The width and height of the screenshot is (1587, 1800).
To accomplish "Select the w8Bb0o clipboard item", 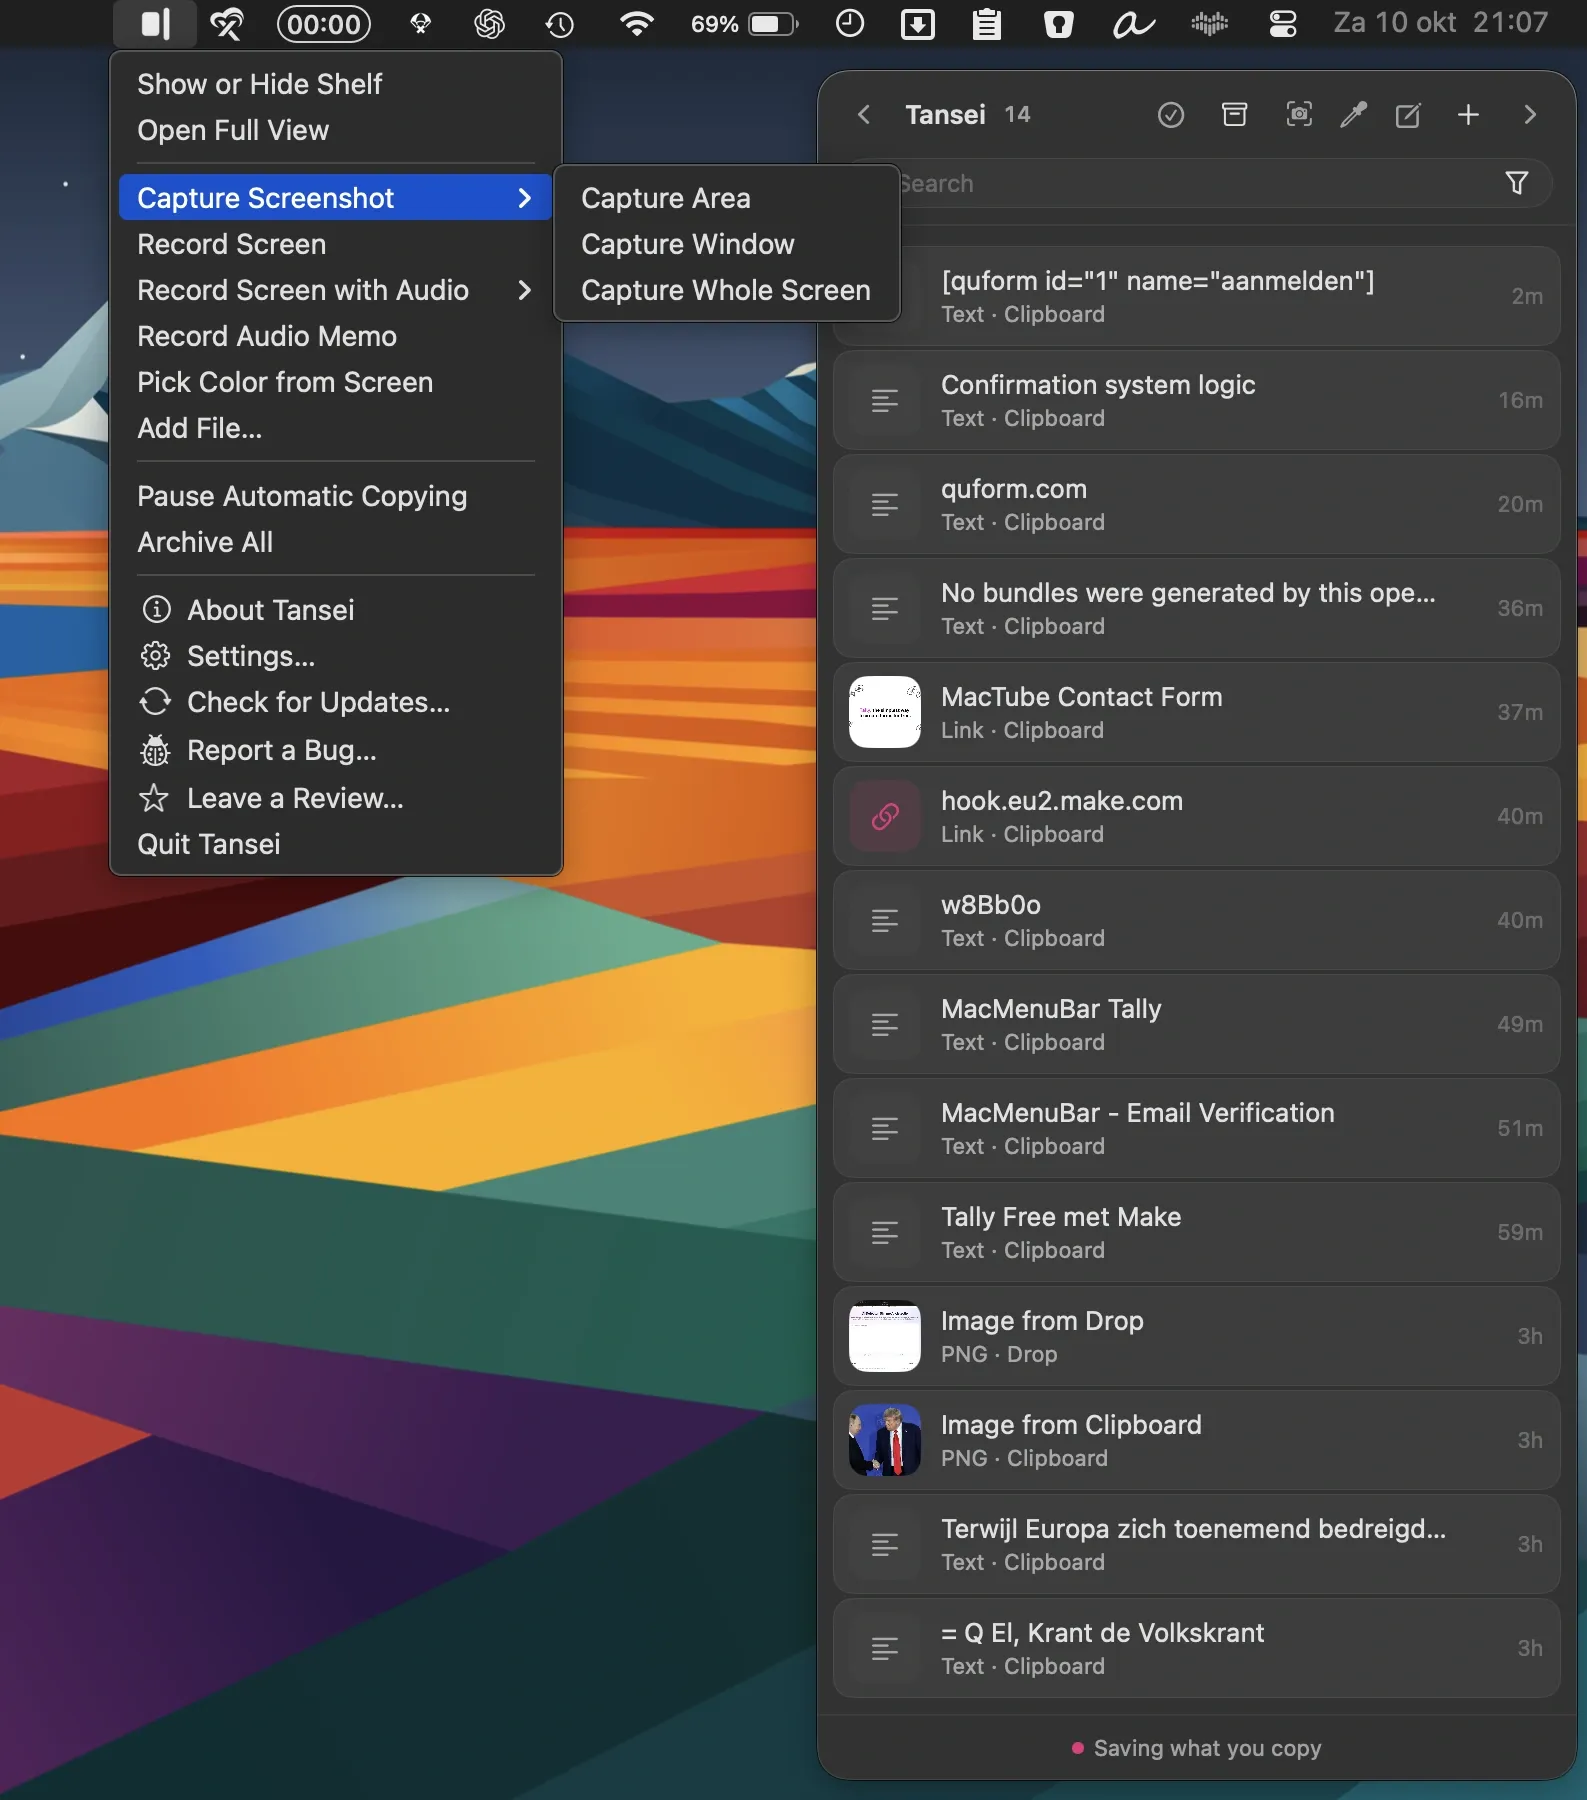I will tap(1196, 920).
